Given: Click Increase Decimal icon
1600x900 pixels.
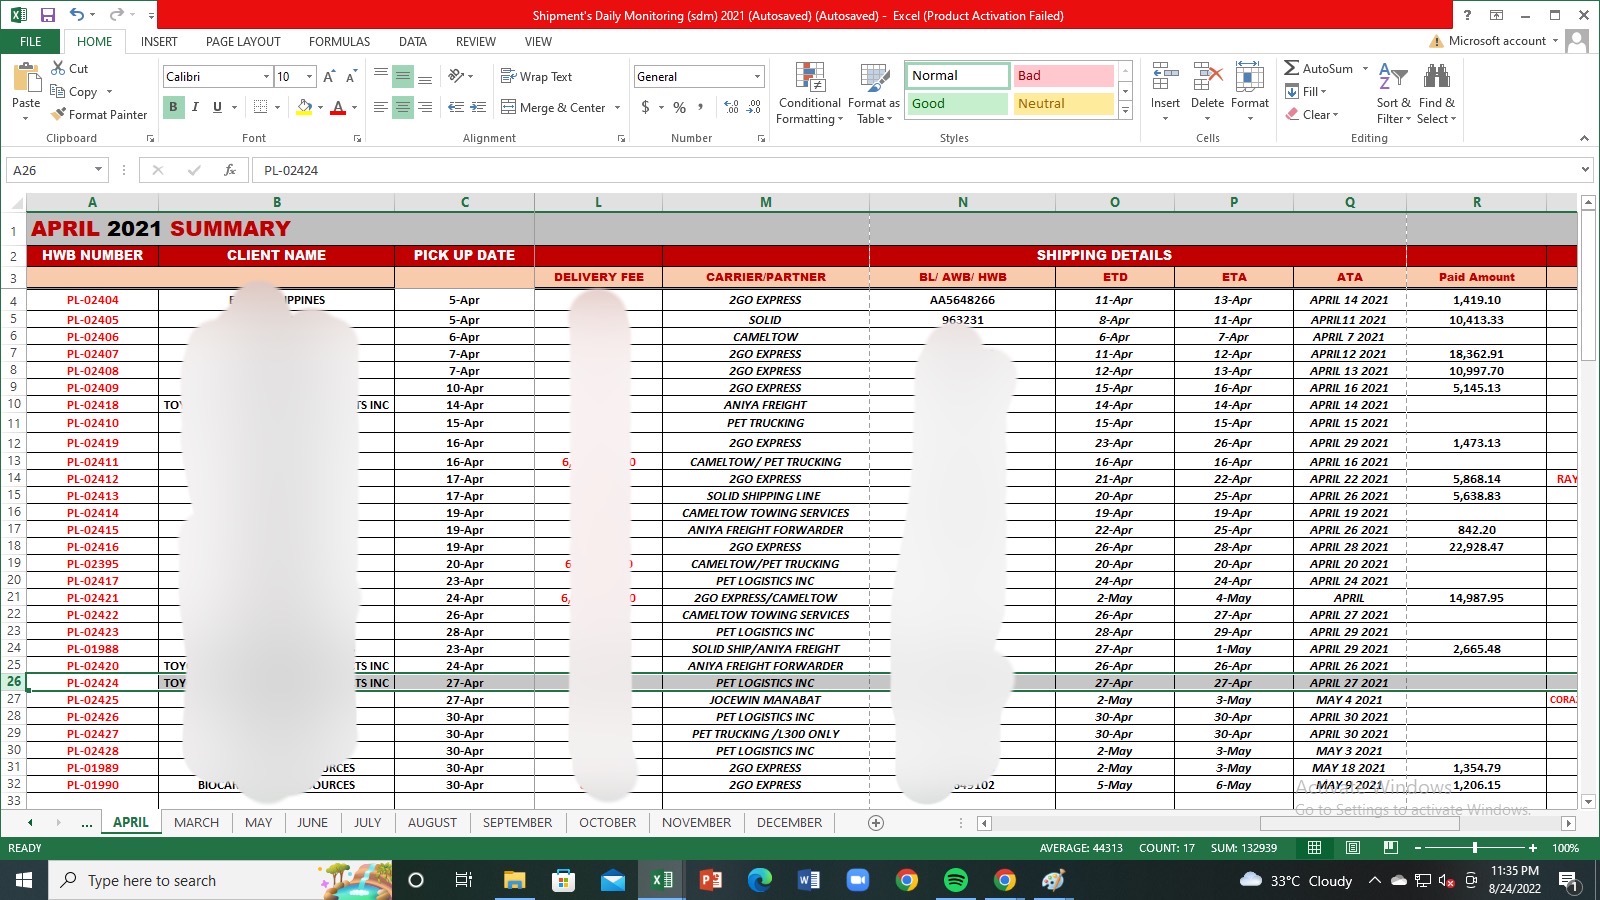Looking at the screenshot, I should [x=731, y=107].
